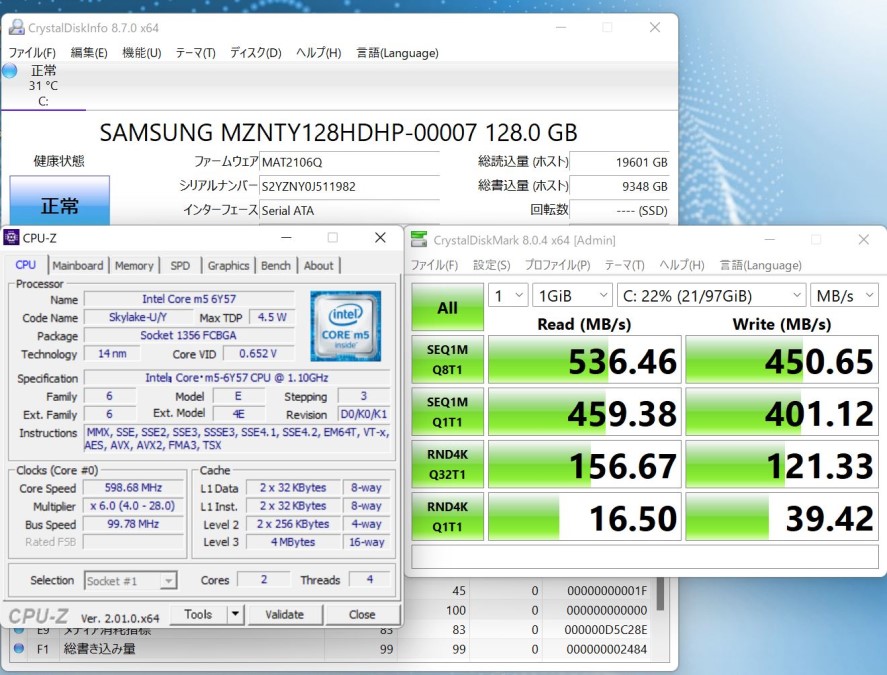The image size is (887, 675).
Task: Click the interface field Serial ATA
Action: [x=349, y=210]
